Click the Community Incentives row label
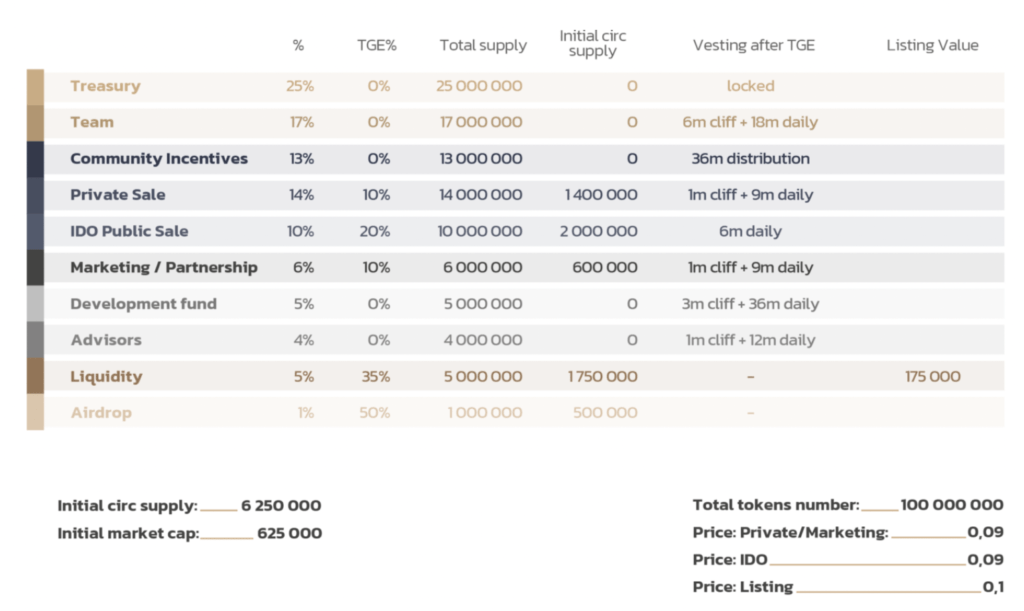1024x611 pixels. coord(159,159)
